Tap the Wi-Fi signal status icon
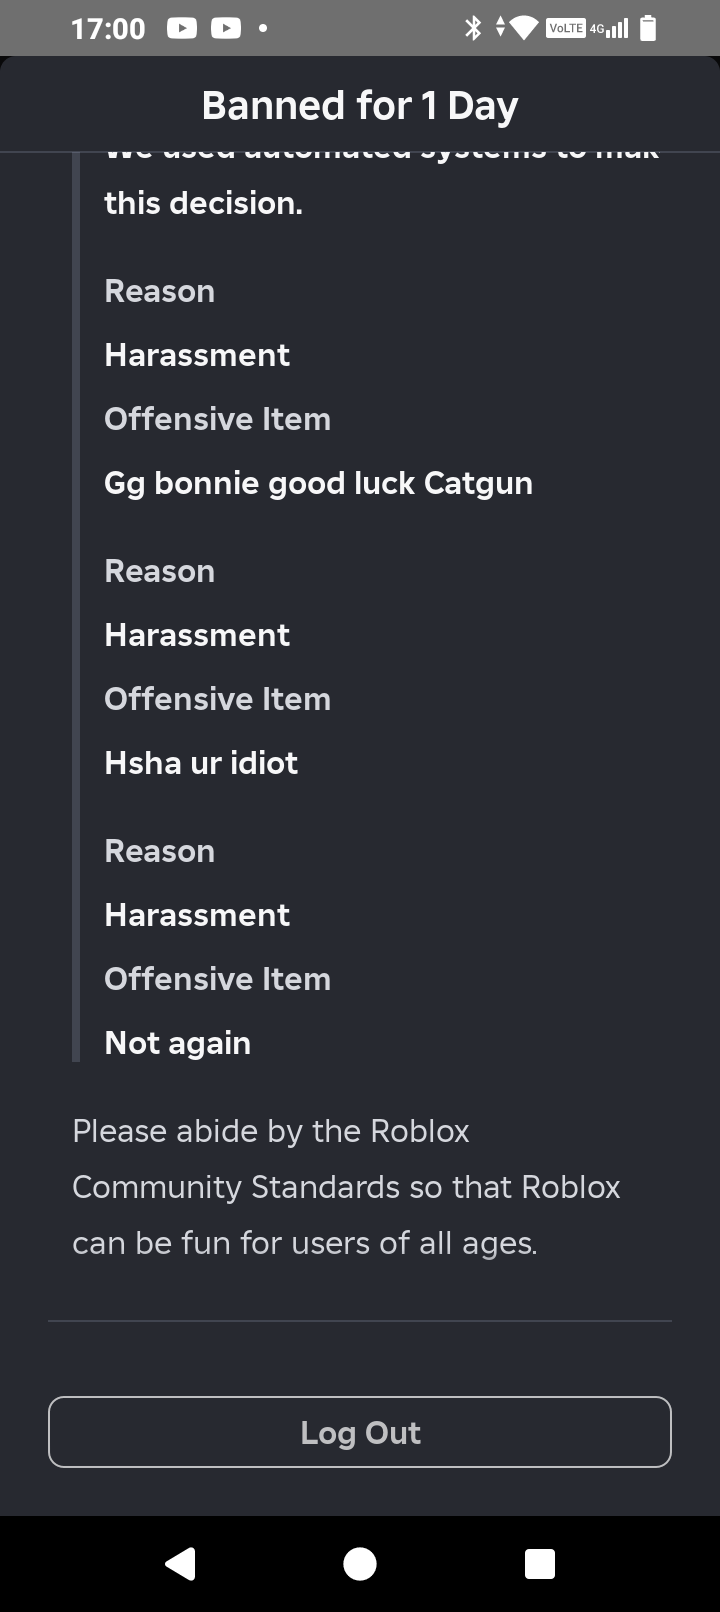This screenshot has width=720, height=1612. [x=524, y=28]
